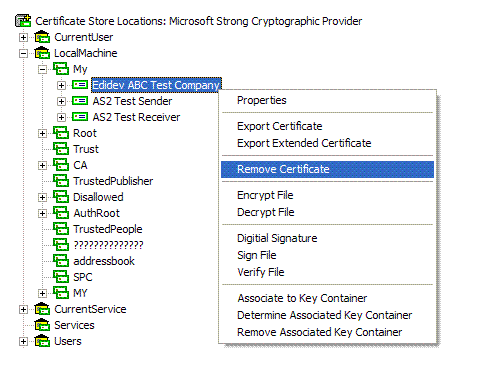Expand the AuthRoot store node
480x372 pixels.
pyautogui.click(x=42, y=213)
